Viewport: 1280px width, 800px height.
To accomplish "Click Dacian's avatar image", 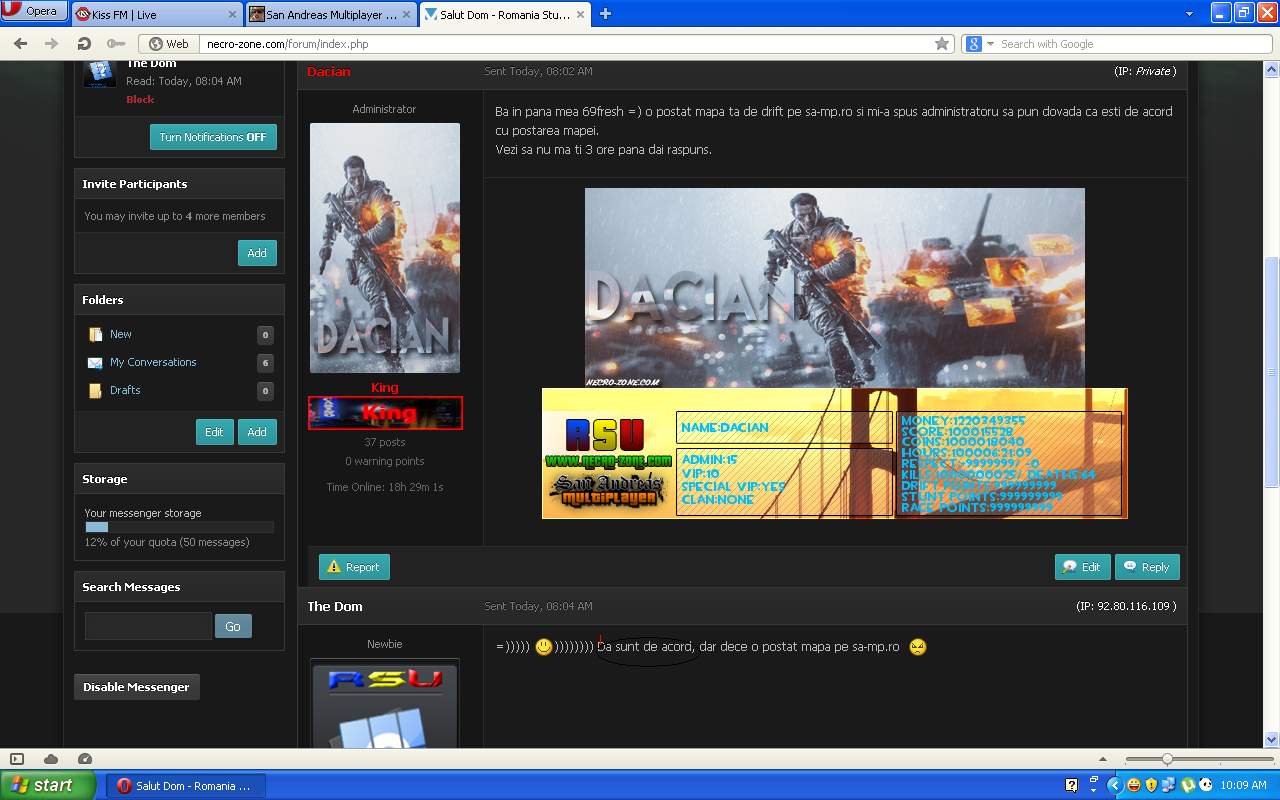I will (385, 248).
